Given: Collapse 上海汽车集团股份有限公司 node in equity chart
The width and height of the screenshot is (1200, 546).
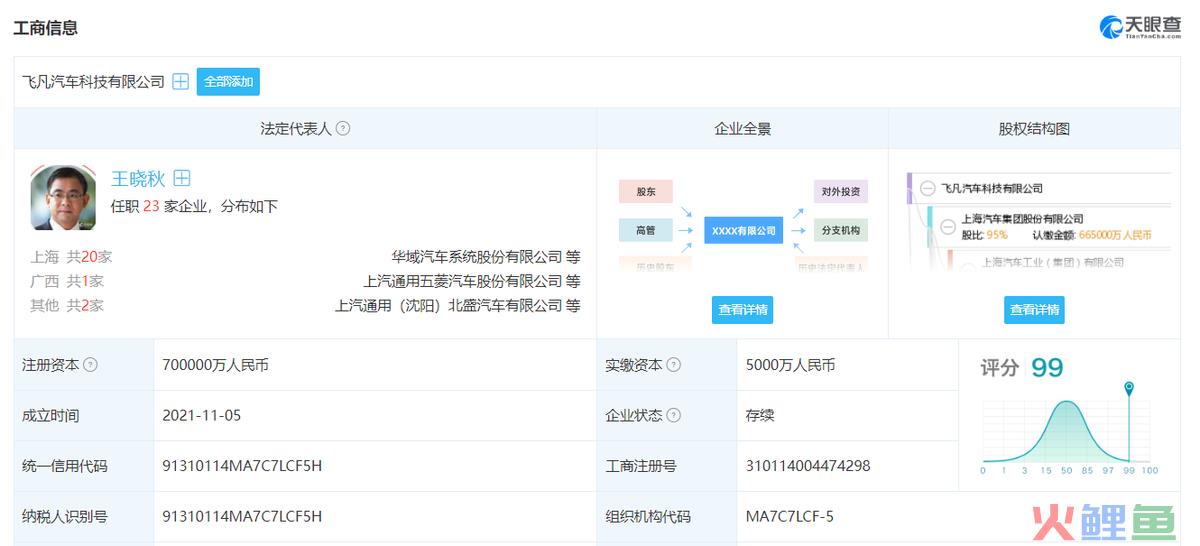Looking at the screenshot, I should click(x=947, y=227).
